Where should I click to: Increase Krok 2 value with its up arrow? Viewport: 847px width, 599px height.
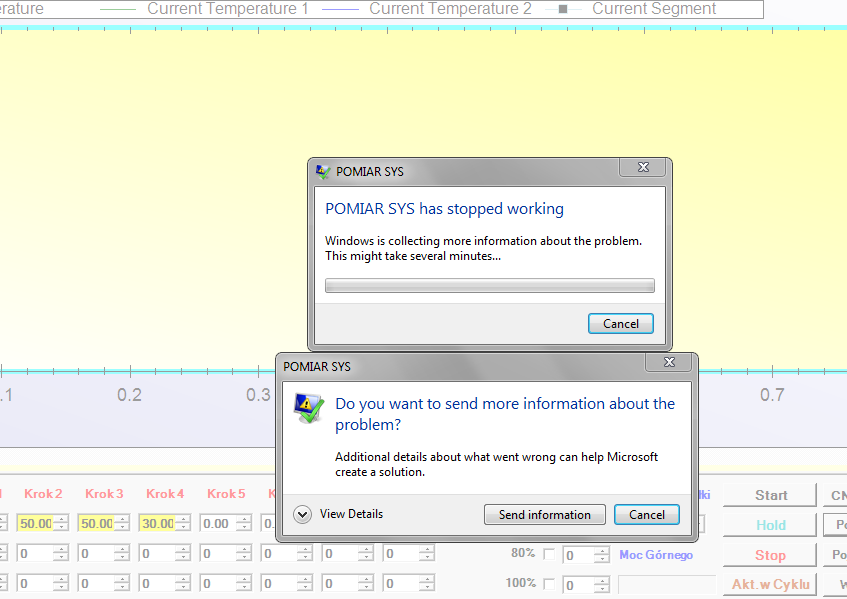[x=62, y=520]
